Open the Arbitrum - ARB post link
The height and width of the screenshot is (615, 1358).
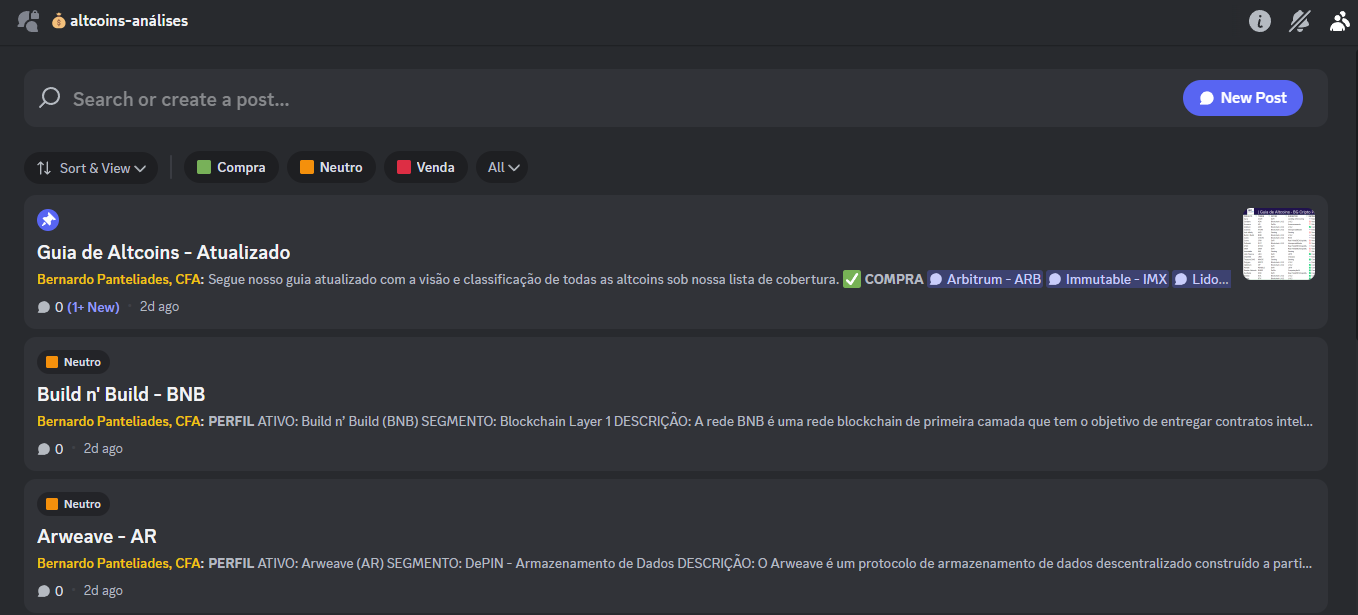[x=985, y=280]
